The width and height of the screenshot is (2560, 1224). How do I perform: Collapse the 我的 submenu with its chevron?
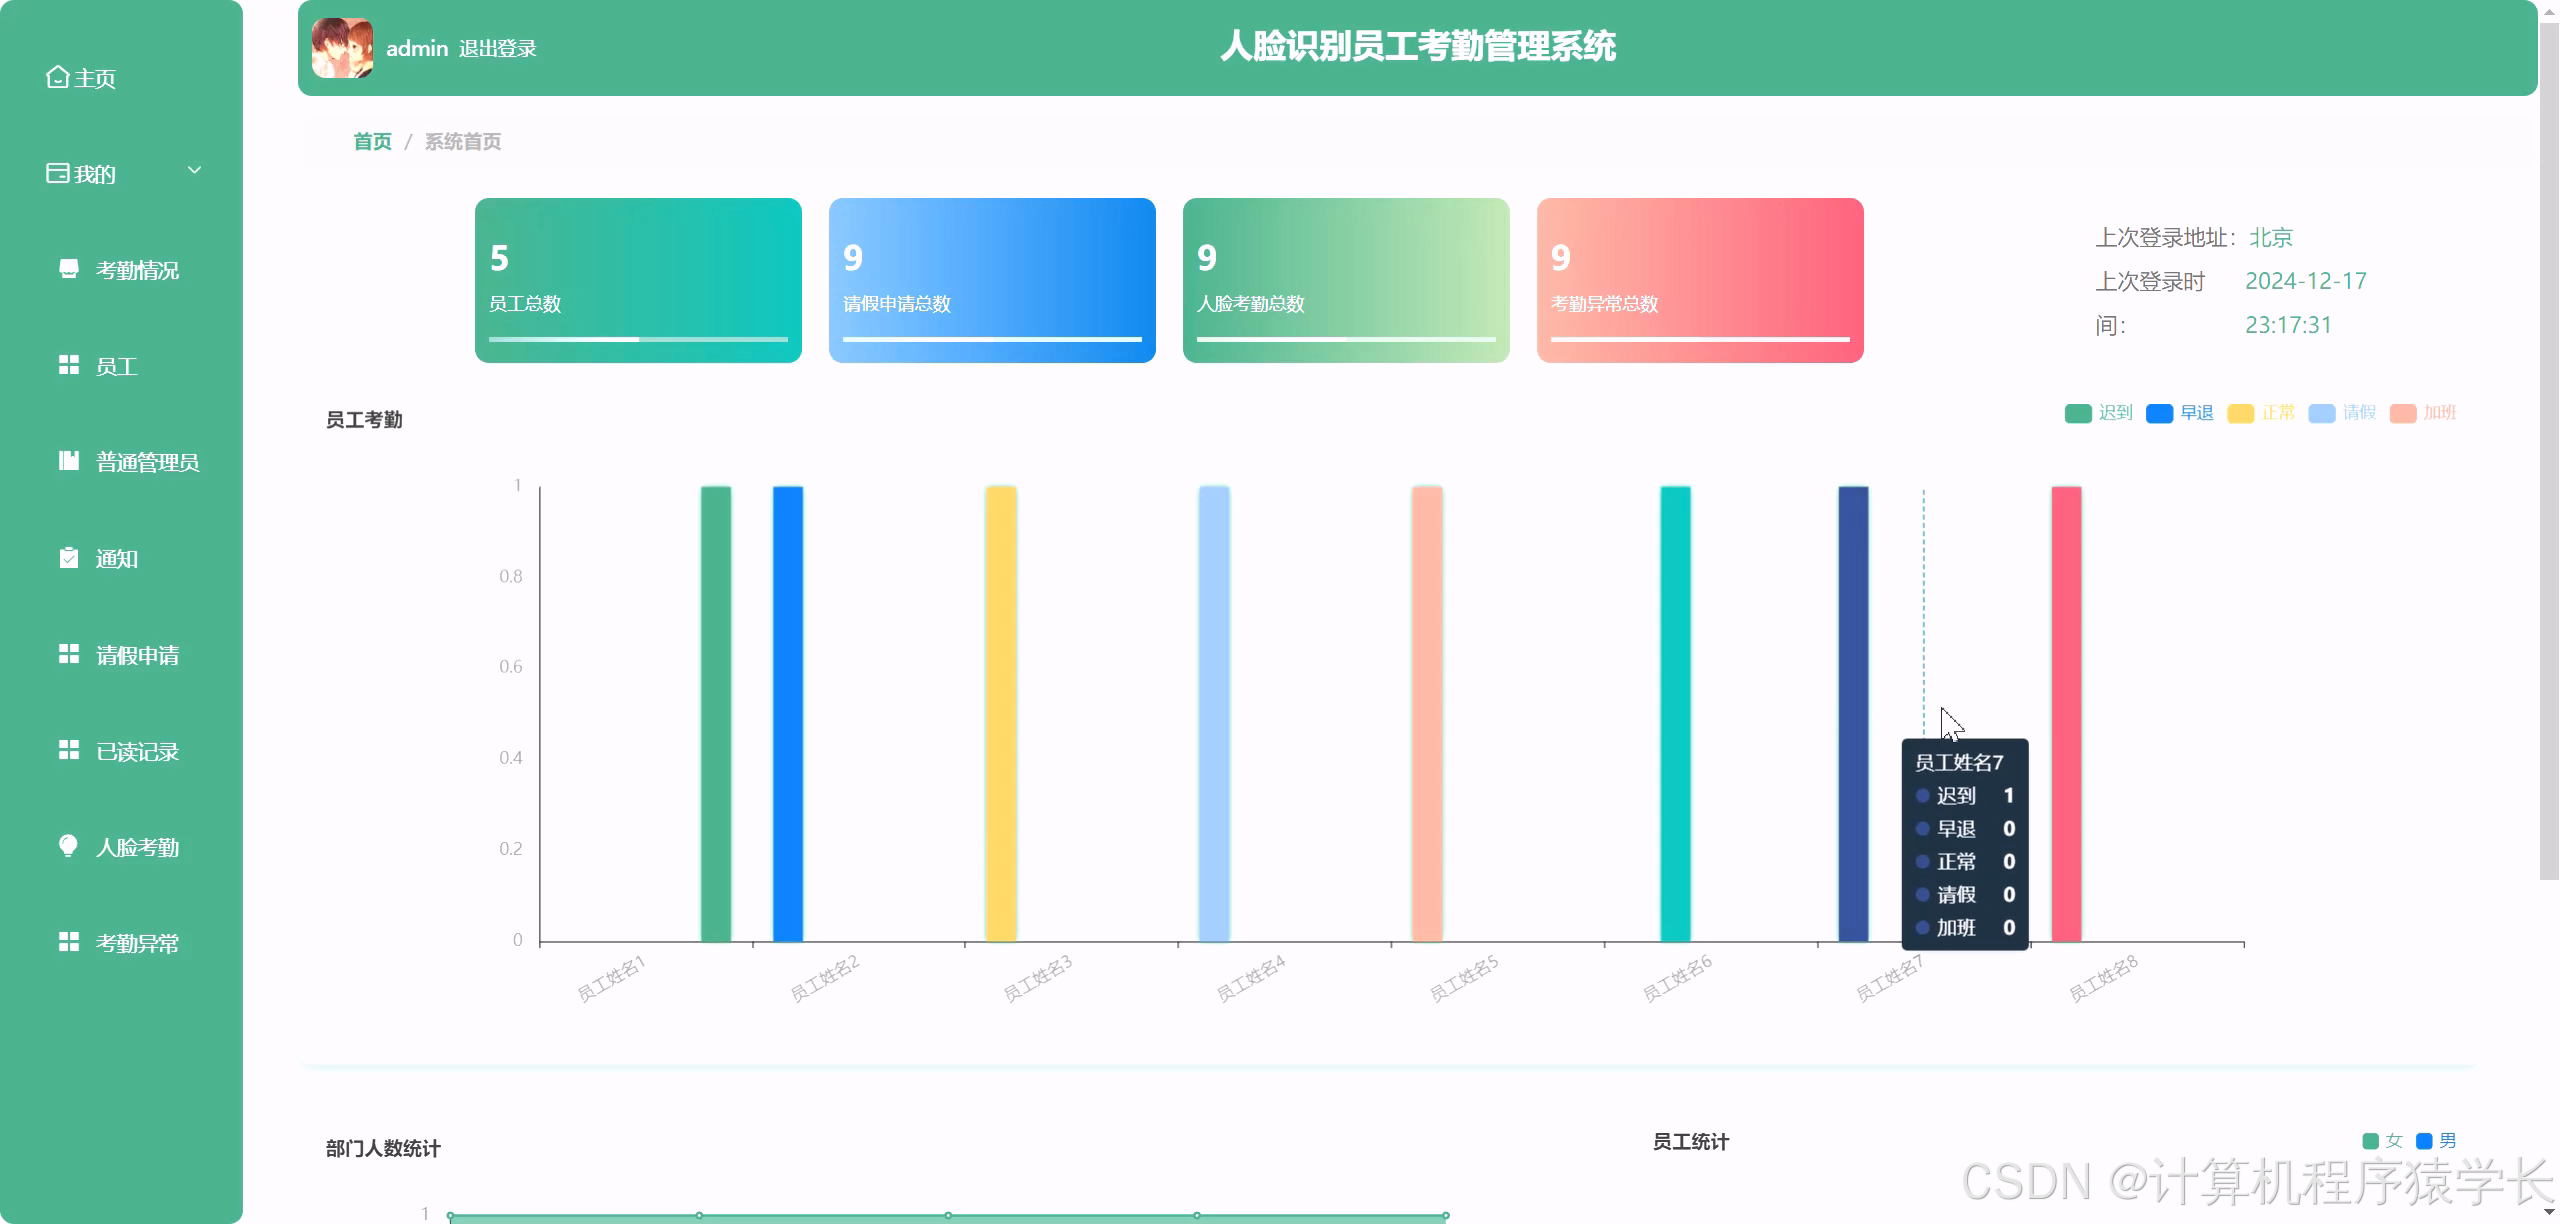pos(196,170)
